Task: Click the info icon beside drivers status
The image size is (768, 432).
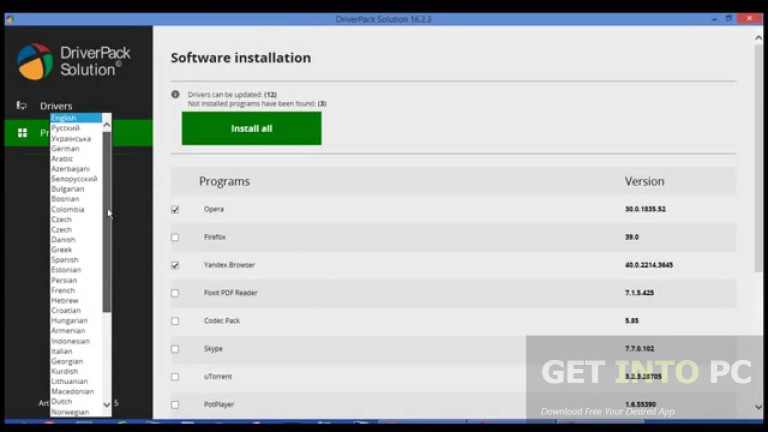Action: 175,94
